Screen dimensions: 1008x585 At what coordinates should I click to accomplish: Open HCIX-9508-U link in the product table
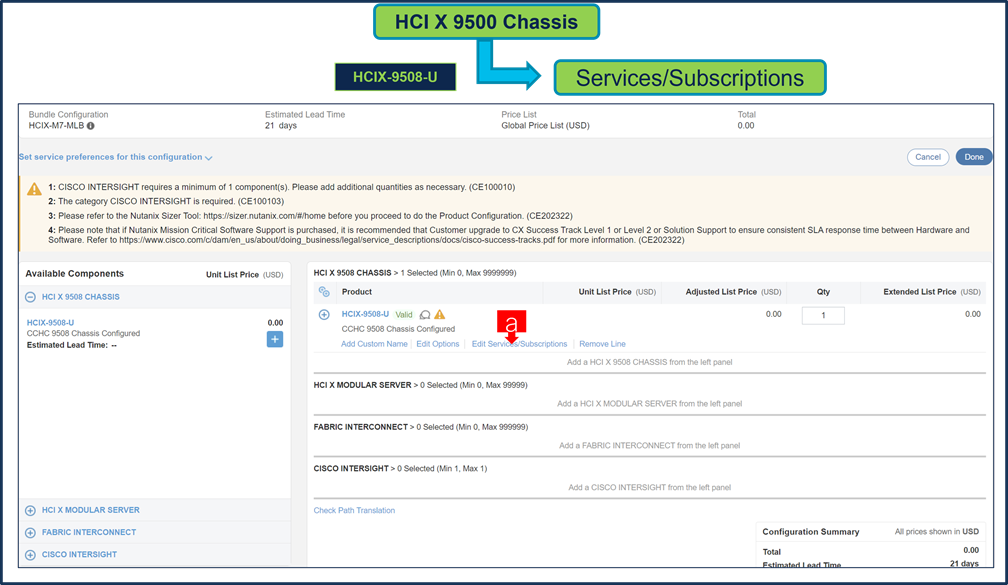click(365, 314)
